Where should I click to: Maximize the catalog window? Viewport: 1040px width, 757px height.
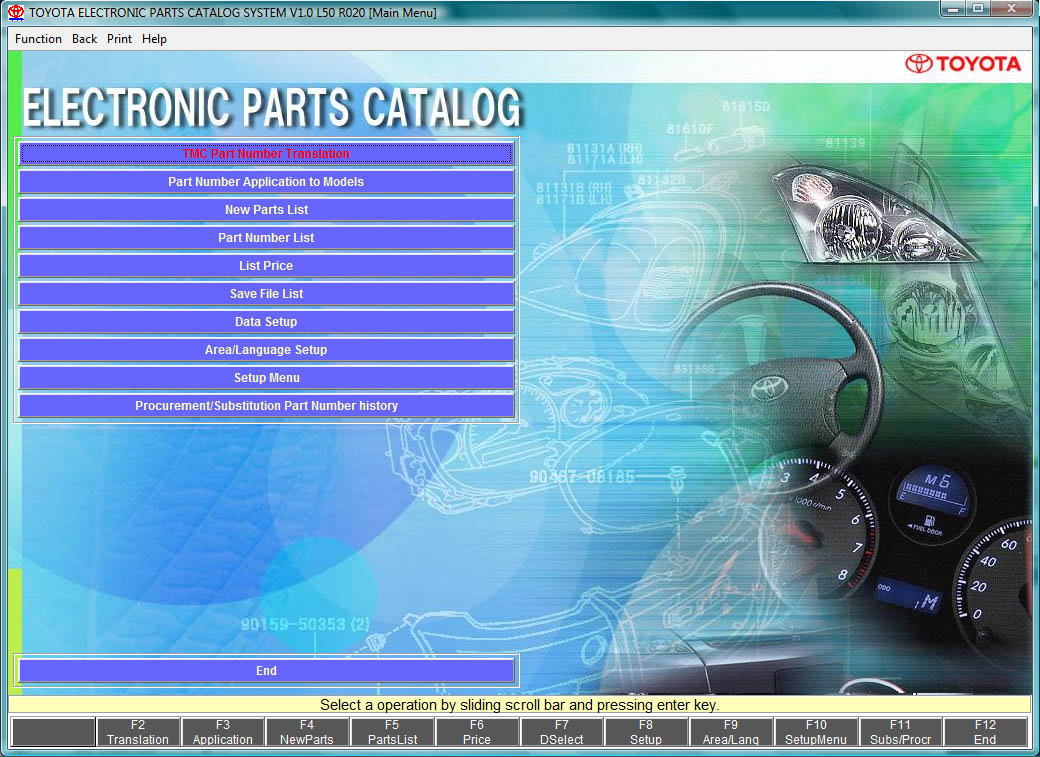point(978,9)
